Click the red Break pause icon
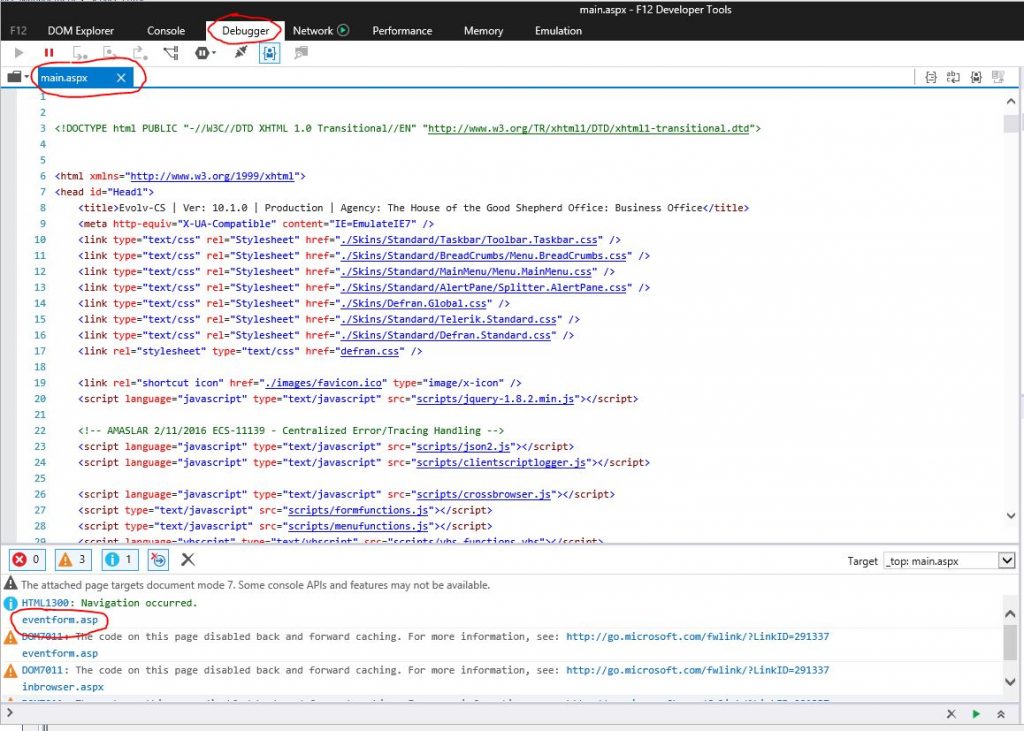1024x731 pixels. pyautogui.click(x=49, y=53)
